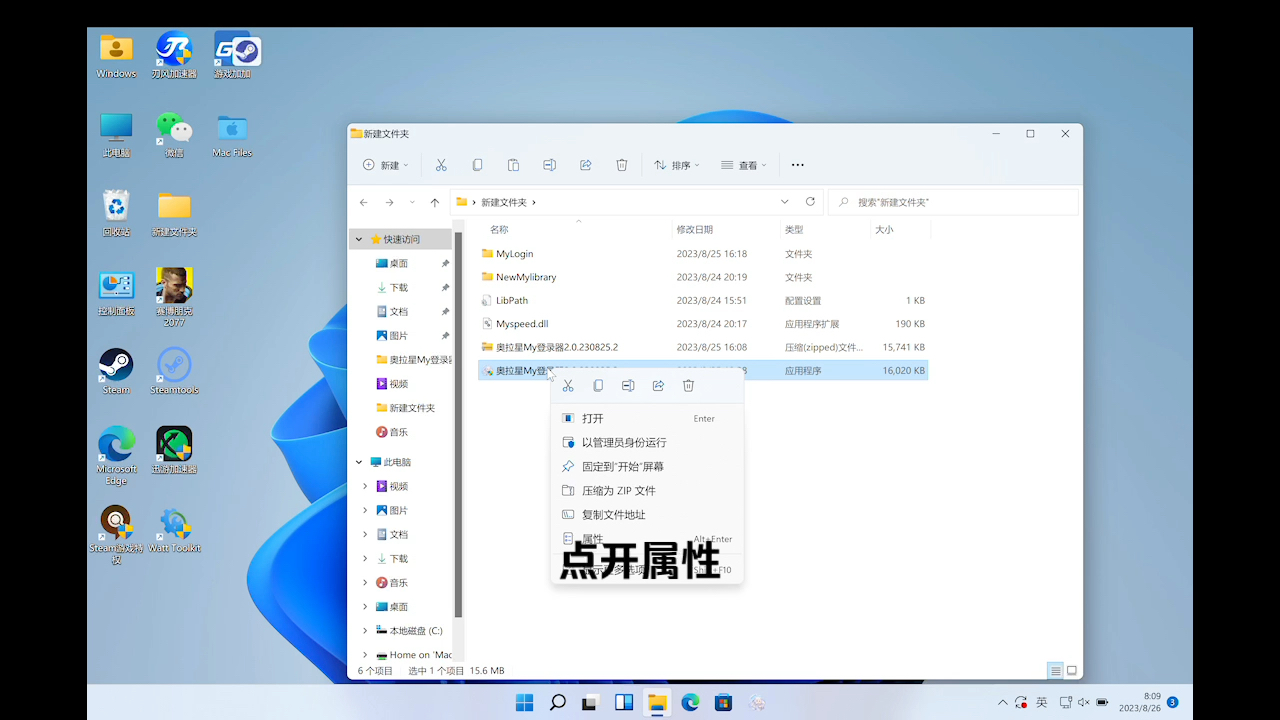The height and width of the screenshot is (720, 1280).
Task: Select the 奥拉星My登录器2.0.230825.2 zip file
Action: (703, 347)
